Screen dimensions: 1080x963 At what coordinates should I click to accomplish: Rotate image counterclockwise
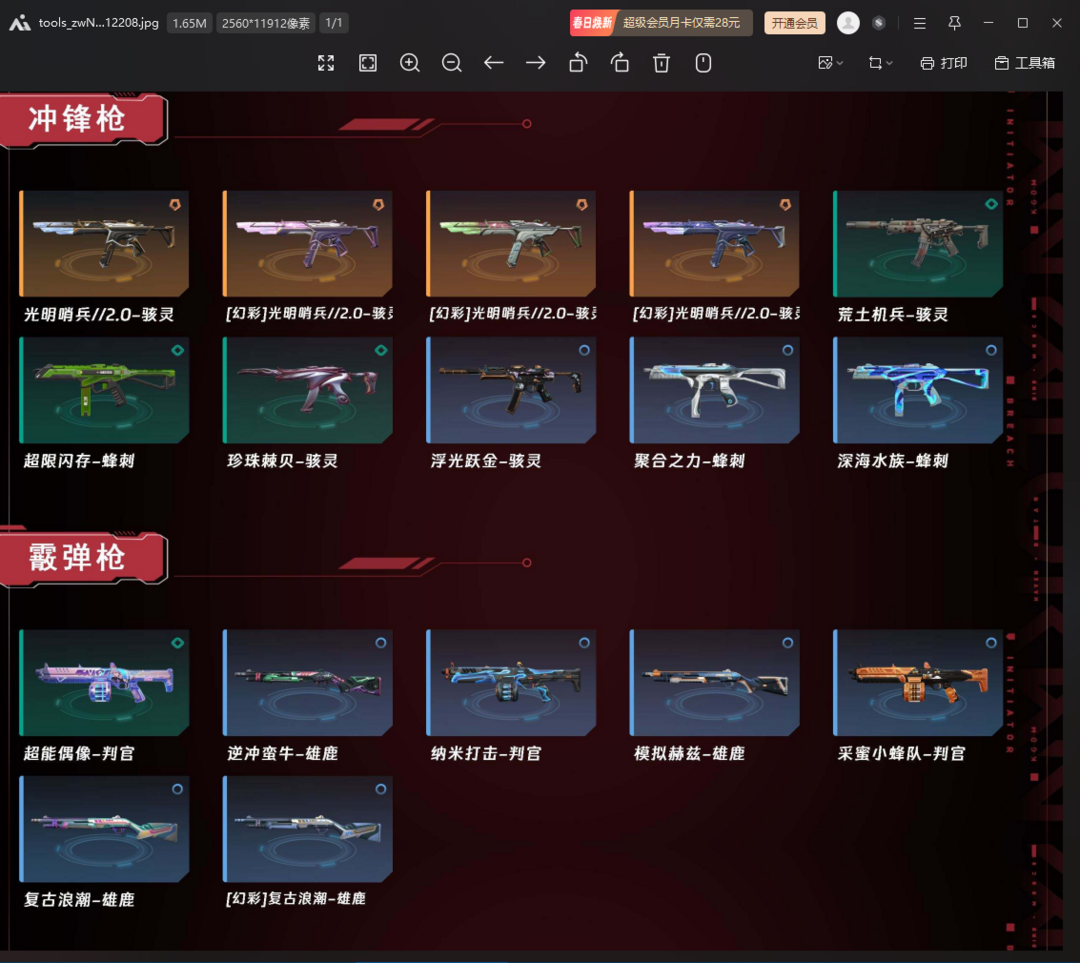[578, 63]
